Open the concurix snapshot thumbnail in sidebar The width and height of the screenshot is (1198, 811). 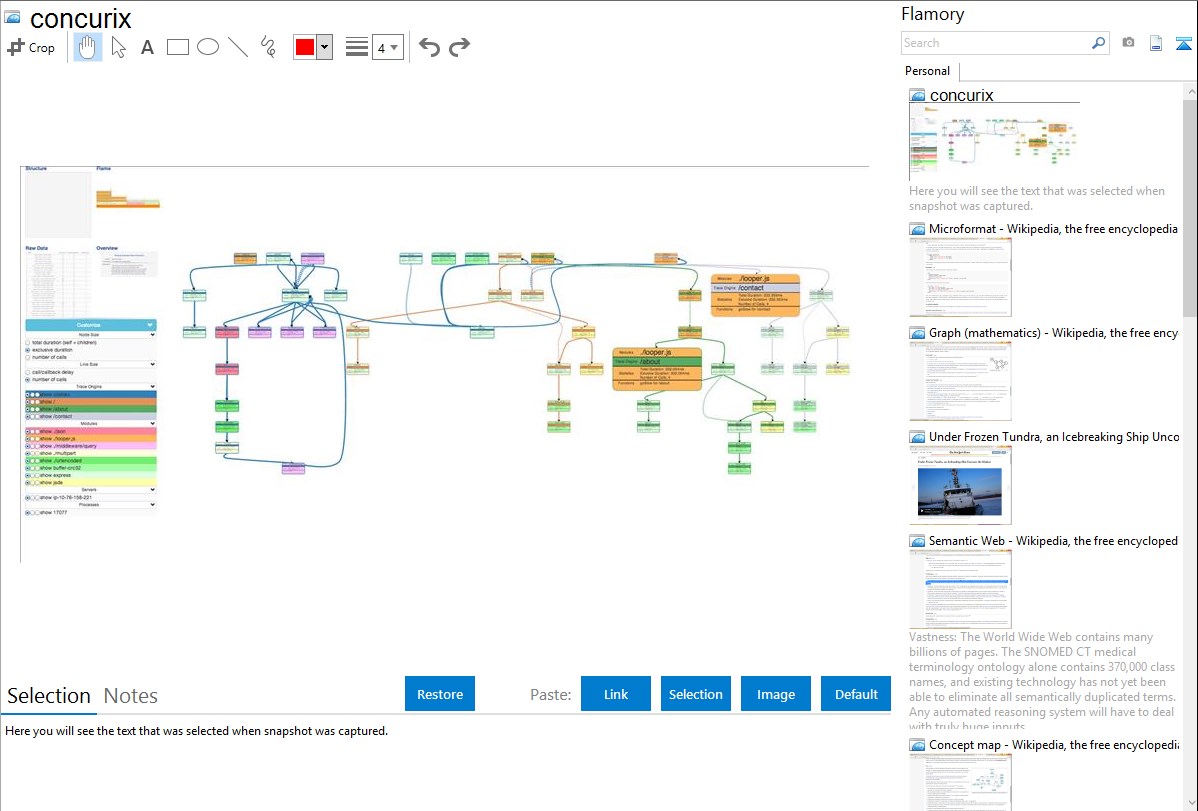993,142
